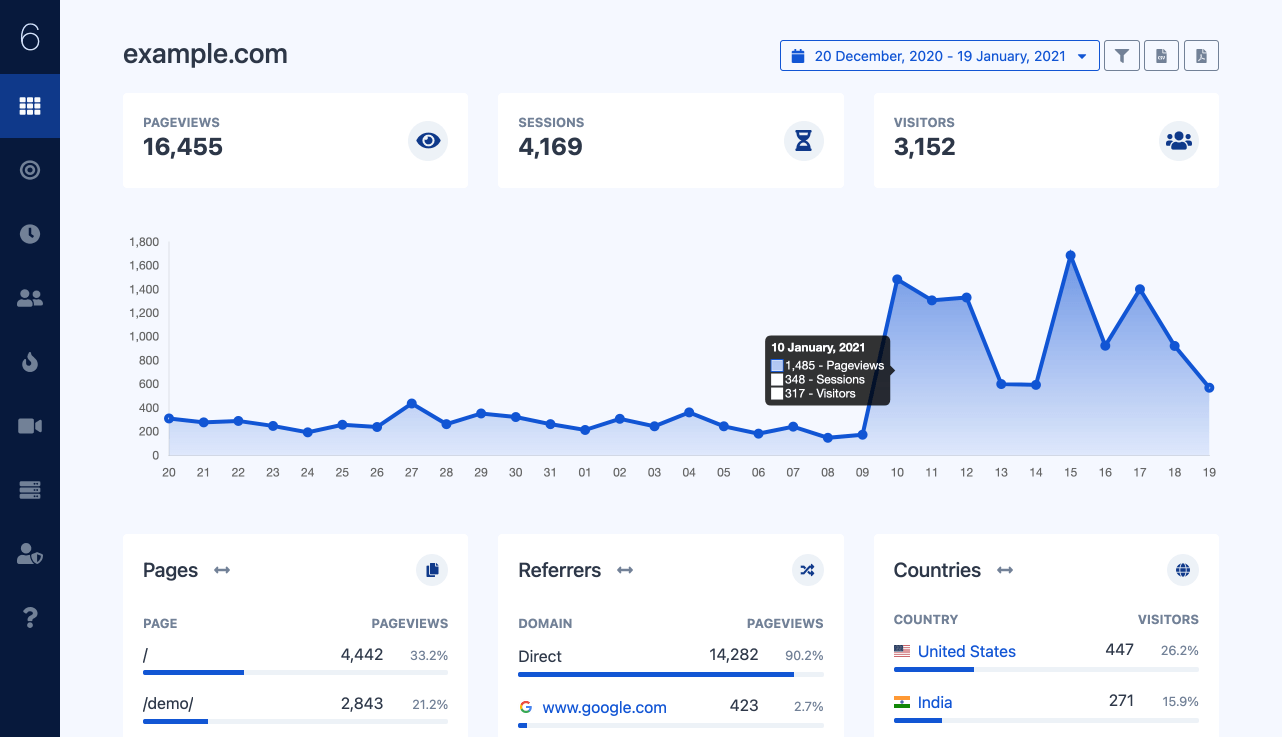The image size is (1282, 737).
Task: Open help via the question mark icon
Action: [x=30, y=618]
